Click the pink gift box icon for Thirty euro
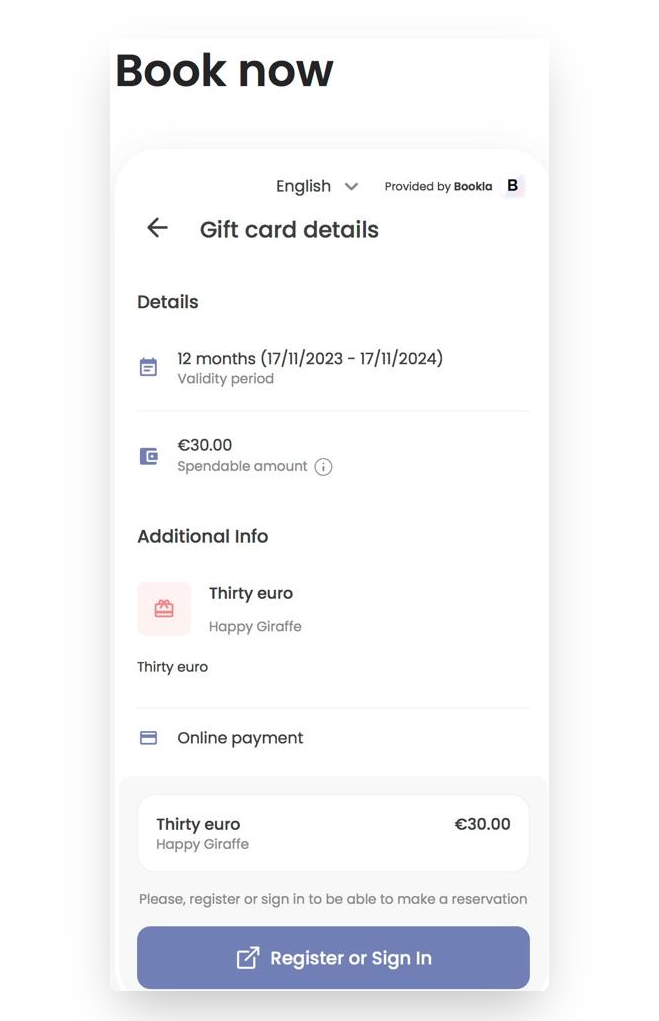The image size is (659, 1021). [x=164, y=608]
